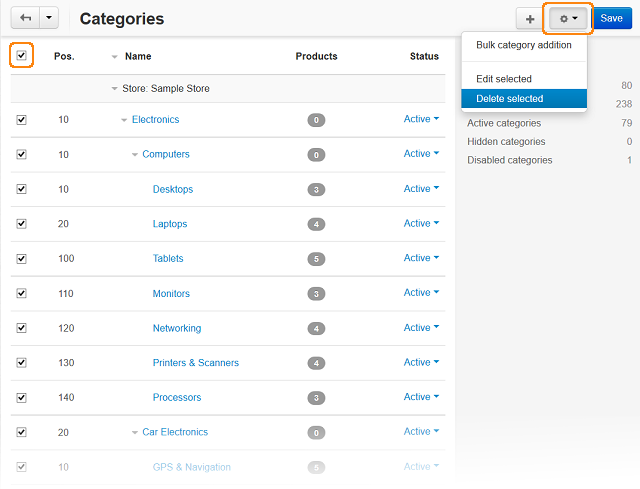Uncheck the Laptops row checkbox
This screenshot has height=489, width=640.
click(x=22, y=224)
